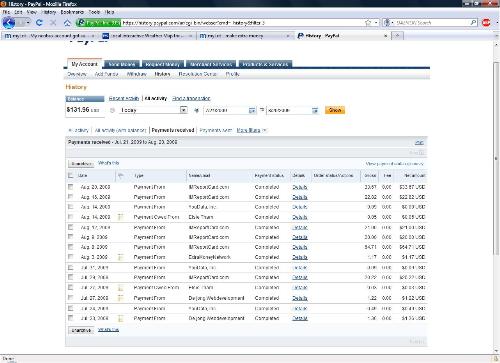Open the Recent activity link

(x=124, y=98)
